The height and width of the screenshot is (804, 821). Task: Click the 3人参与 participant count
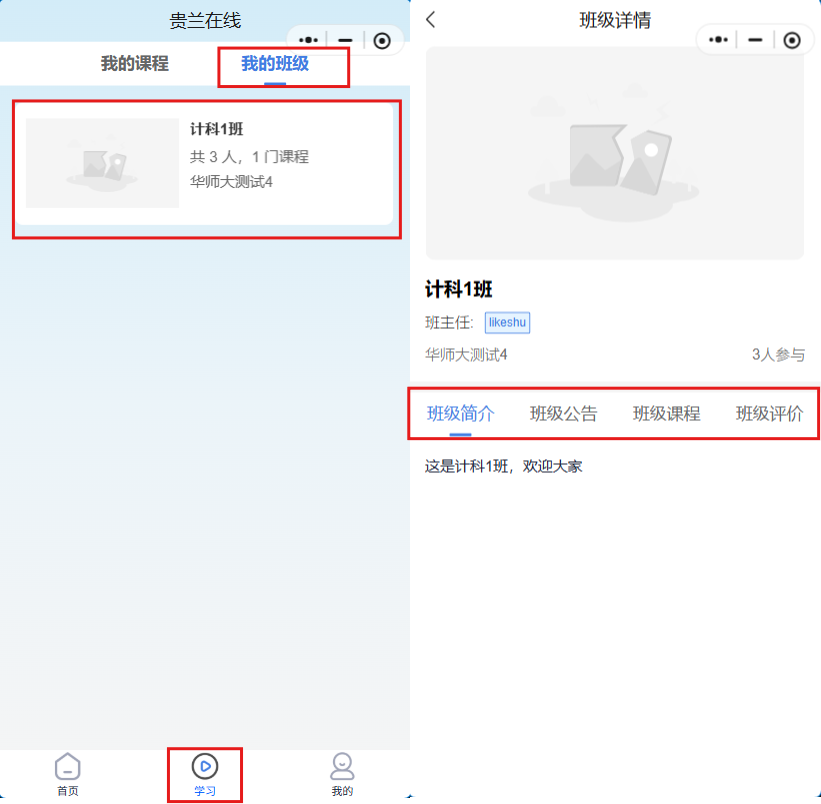point(777,355)
